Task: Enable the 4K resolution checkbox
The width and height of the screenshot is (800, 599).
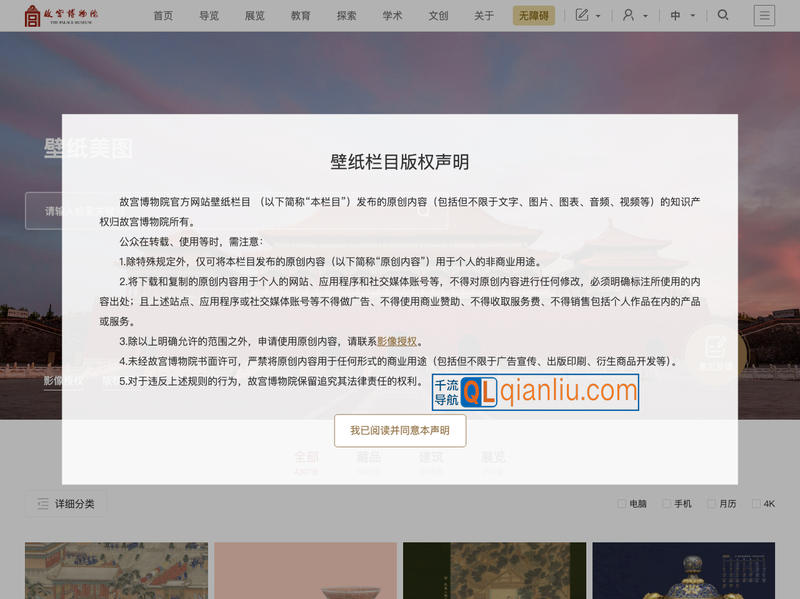Action: pyautogui.click(x=757, y=503)
